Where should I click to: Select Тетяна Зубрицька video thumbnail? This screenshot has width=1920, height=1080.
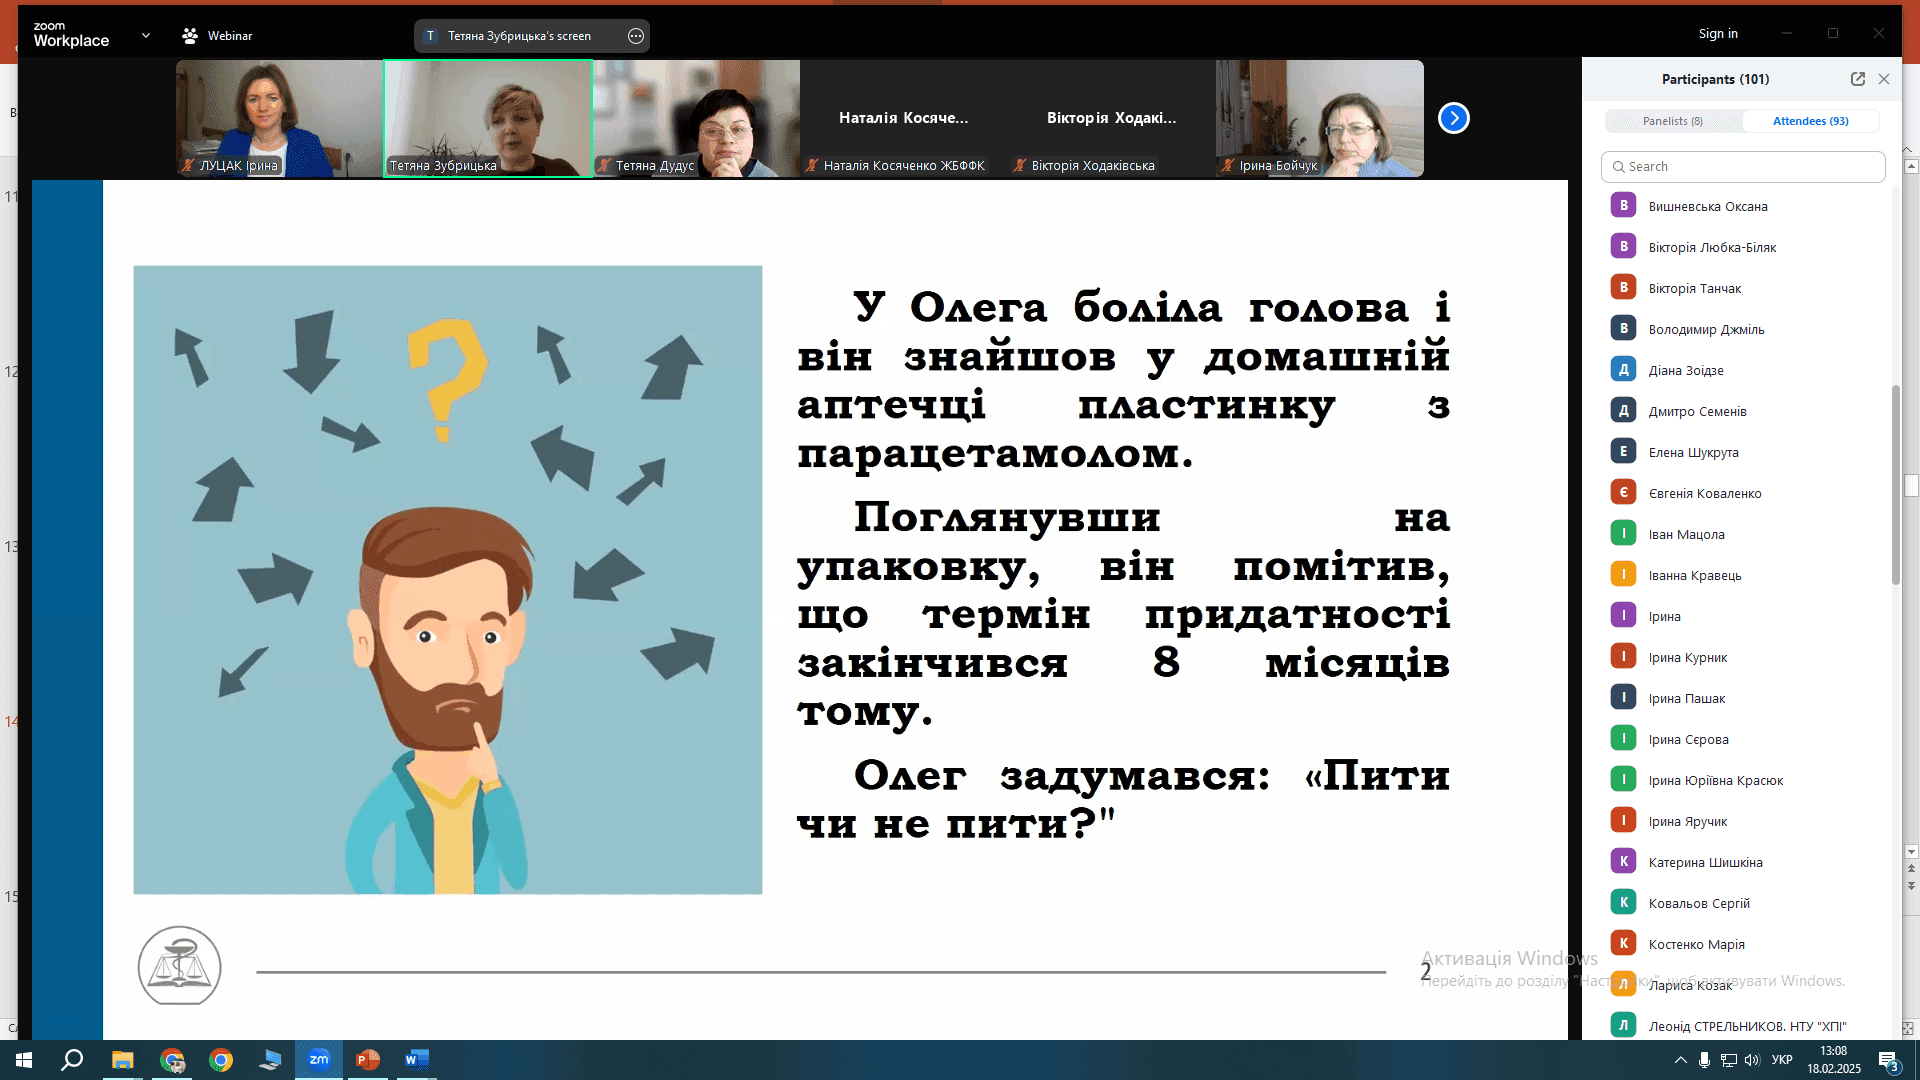click(488, 118)
